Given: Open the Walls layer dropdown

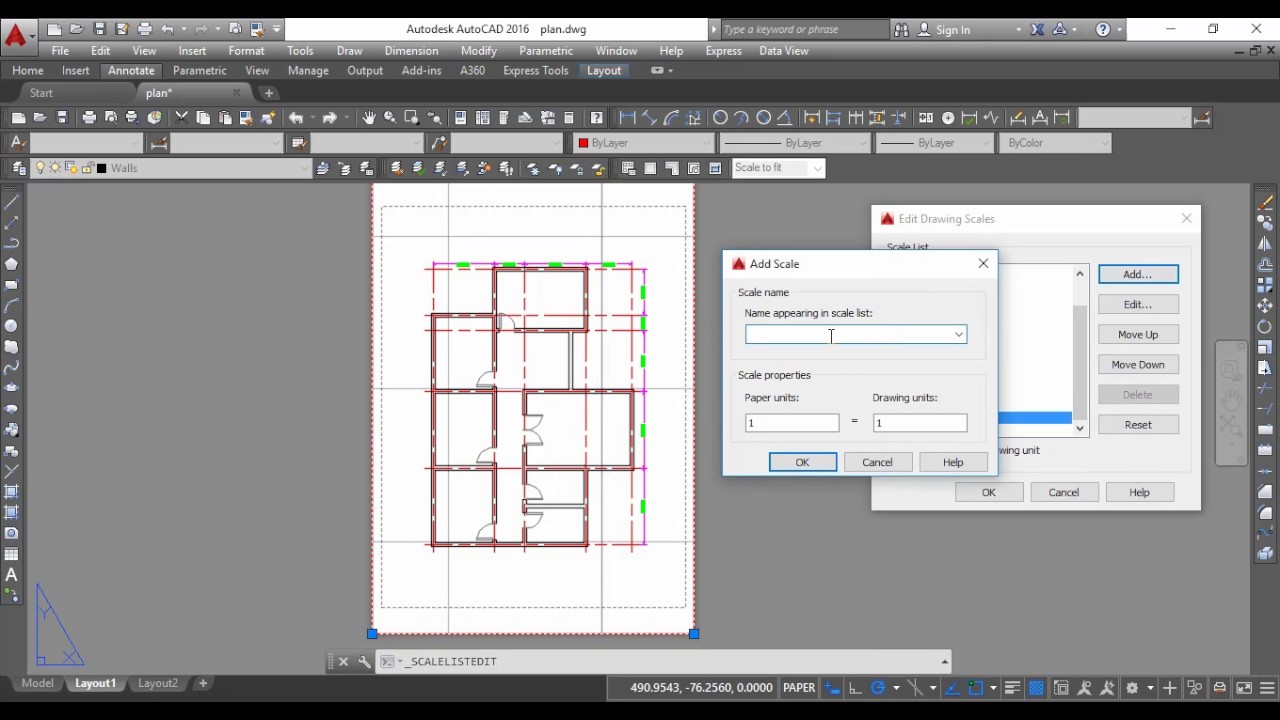Looking at the screenshot, I should 305,168.
